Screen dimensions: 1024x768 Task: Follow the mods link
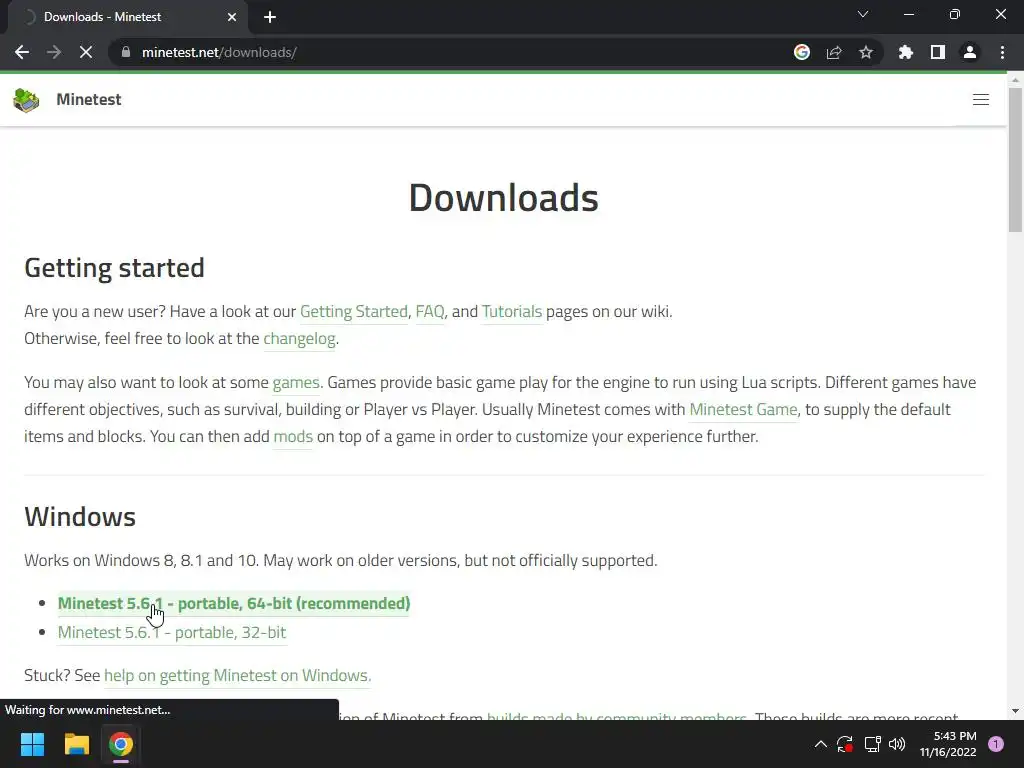point(293,436)
